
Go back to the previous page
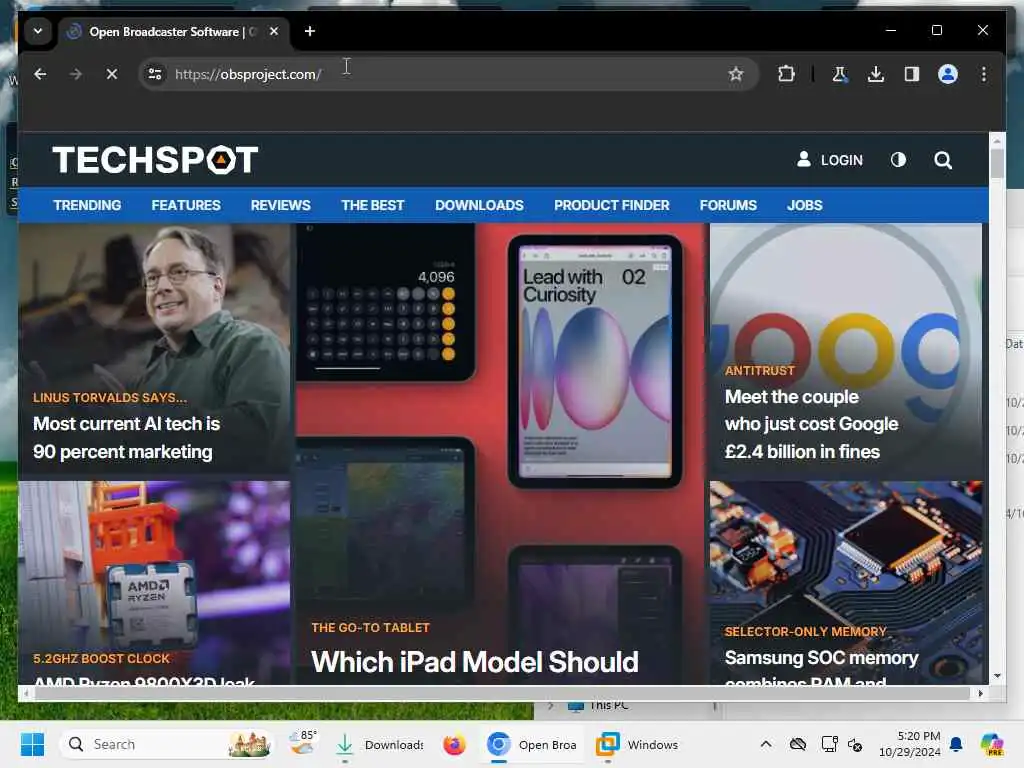(40, 74)
